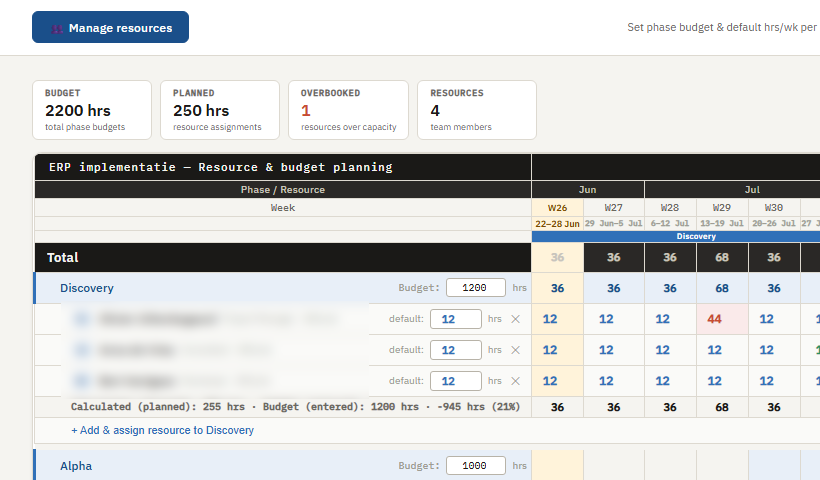Remove the third Discovery resource with X
Screen dimensions: 820x480
point(515,381)
